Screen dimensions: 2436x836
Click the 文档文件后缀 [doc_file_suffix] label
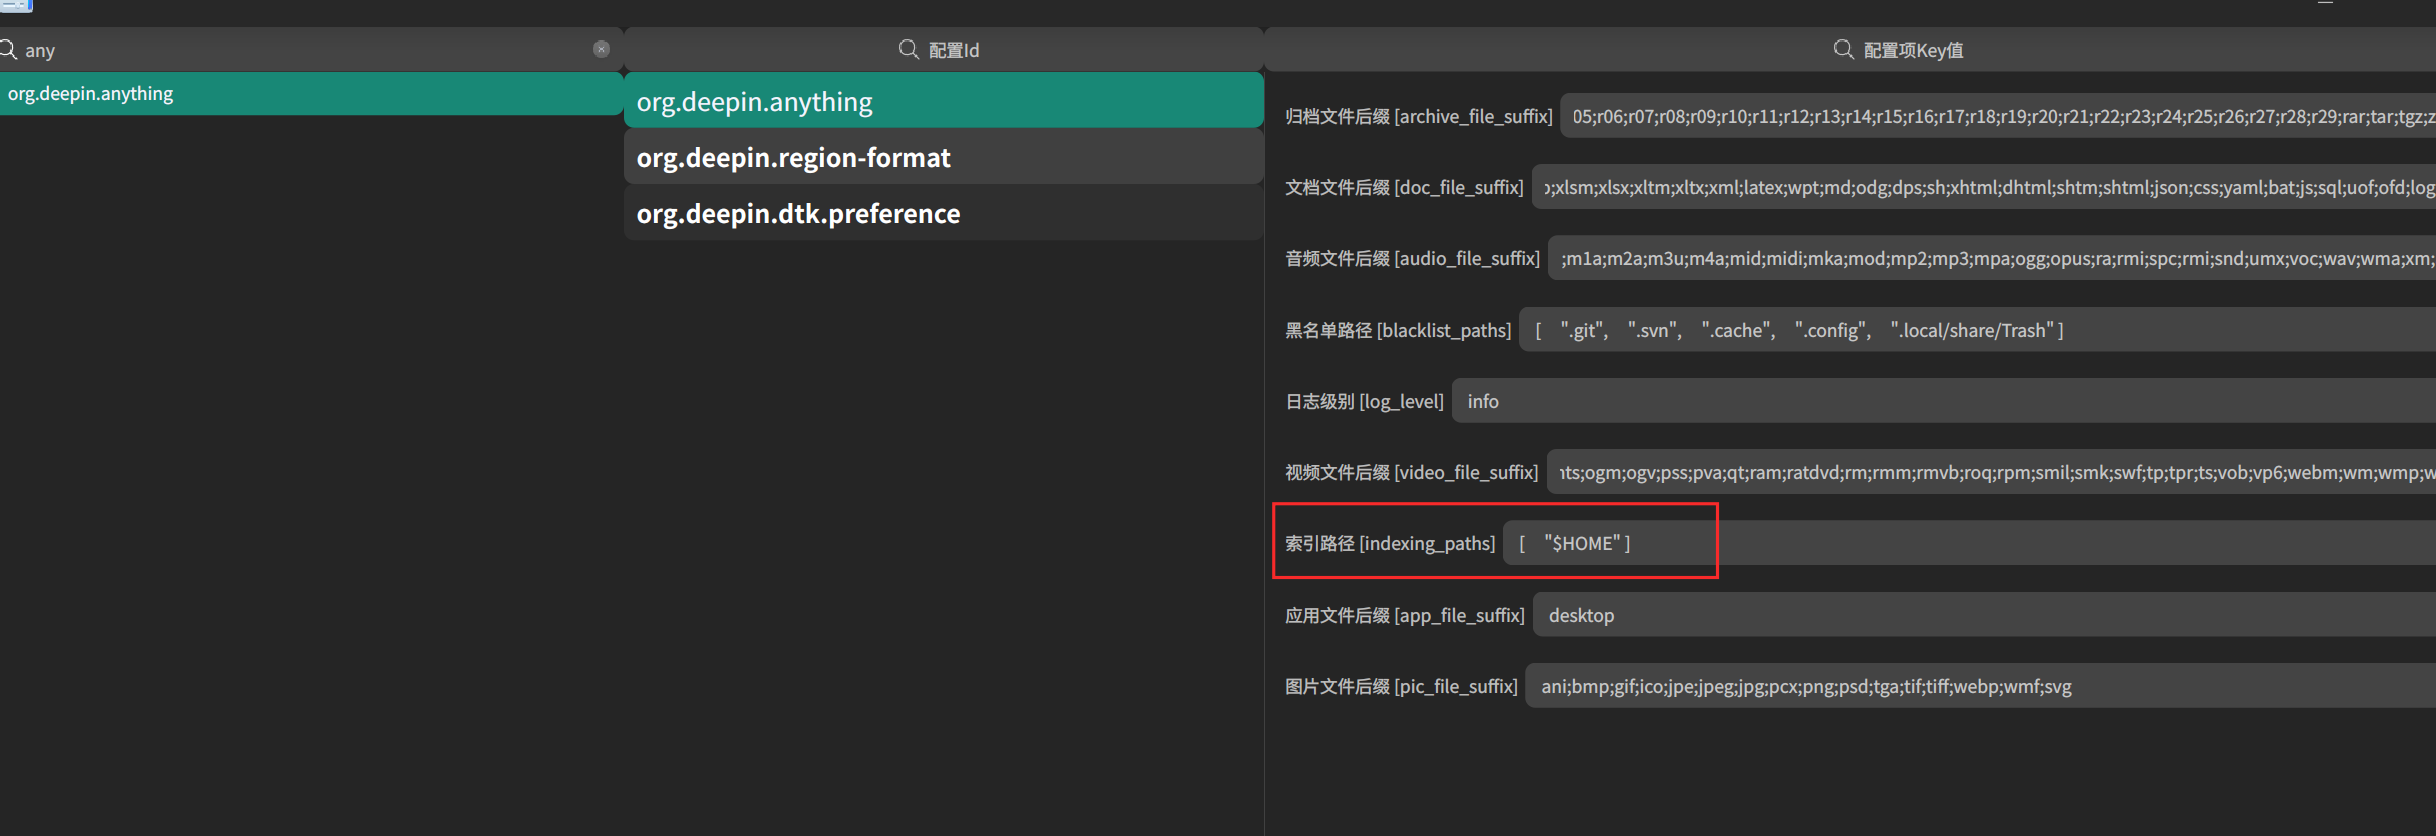coord(1404,187)
